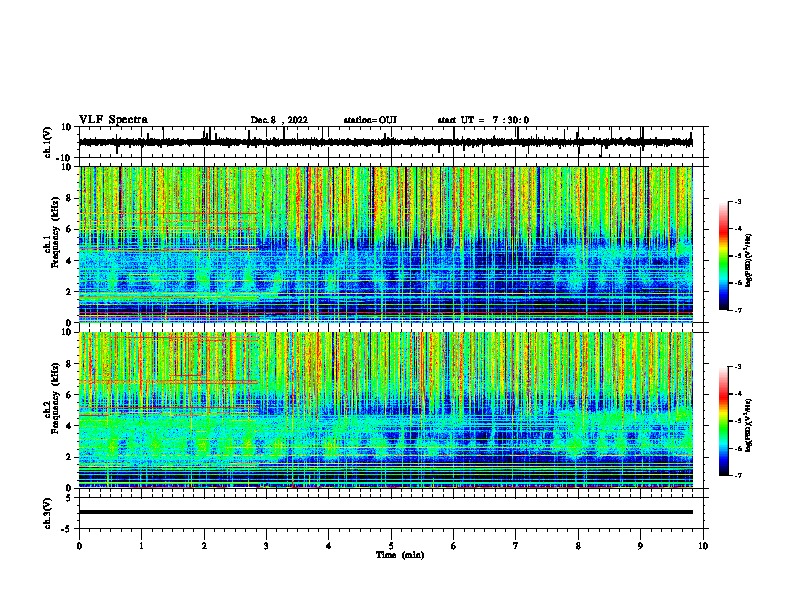792x612 pixels.
Task: Click the "ch.1(V)" axis label
Action: [48, 142]
